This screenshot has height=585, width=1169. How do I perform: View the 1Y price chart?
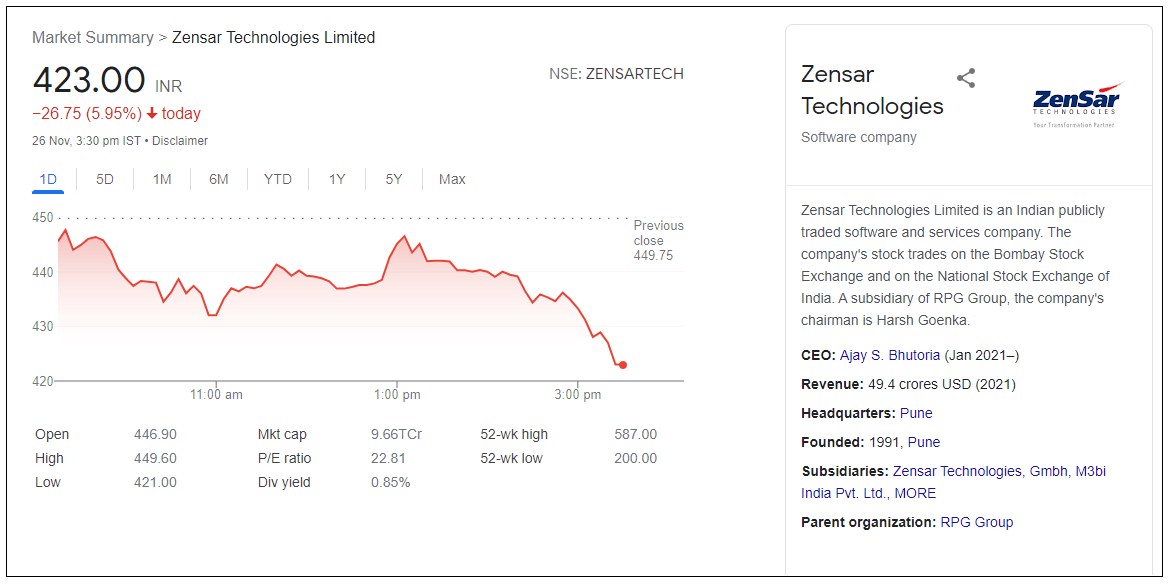coord(337,179)
